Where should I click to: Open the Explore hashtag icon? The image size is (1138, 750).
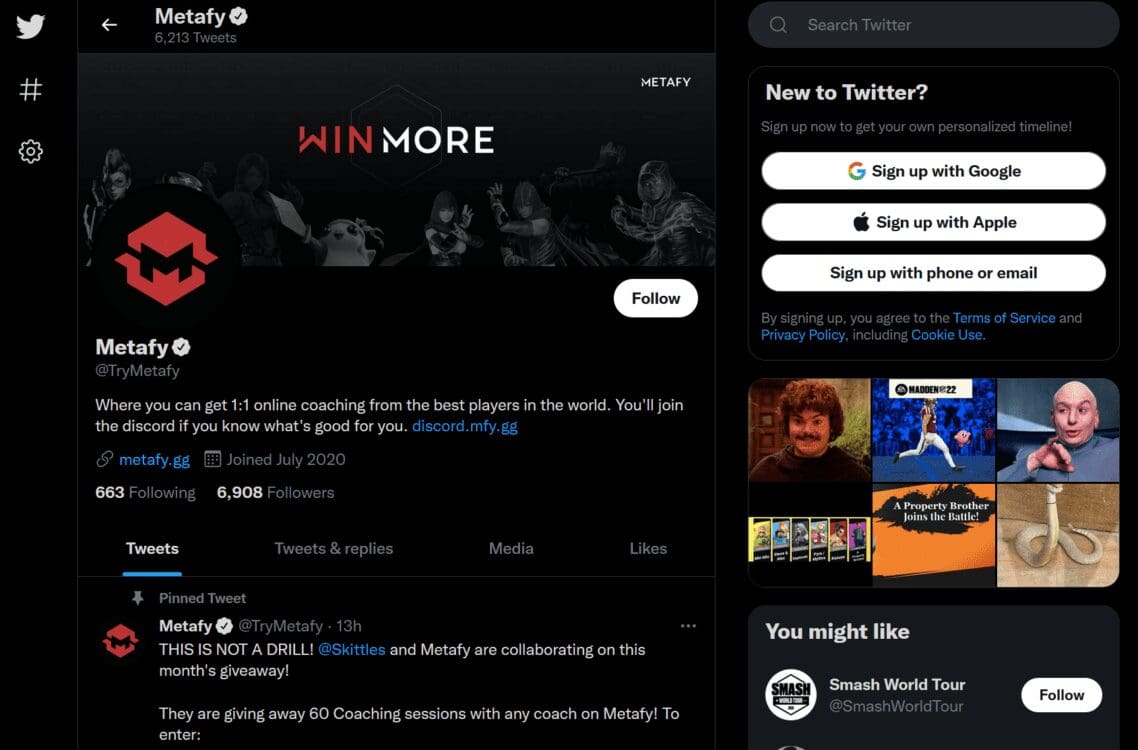pos(30,90)
